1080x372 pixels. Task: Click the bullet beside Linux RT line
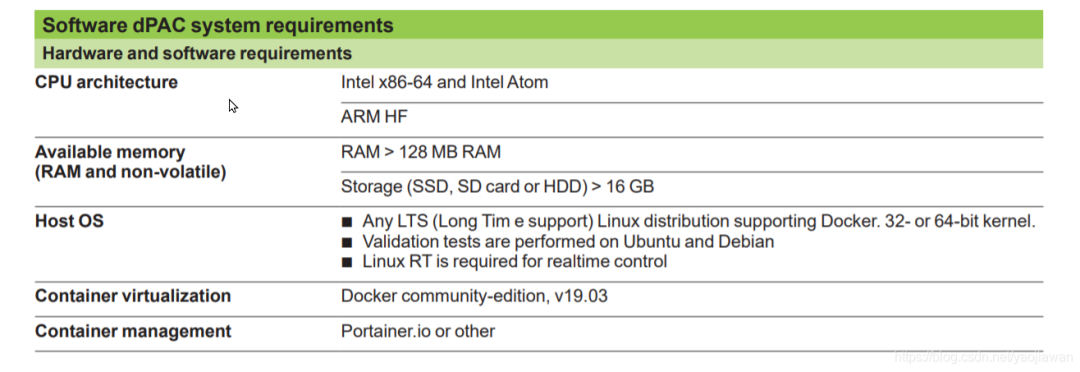pyautogui.click(x=347, y=262)
